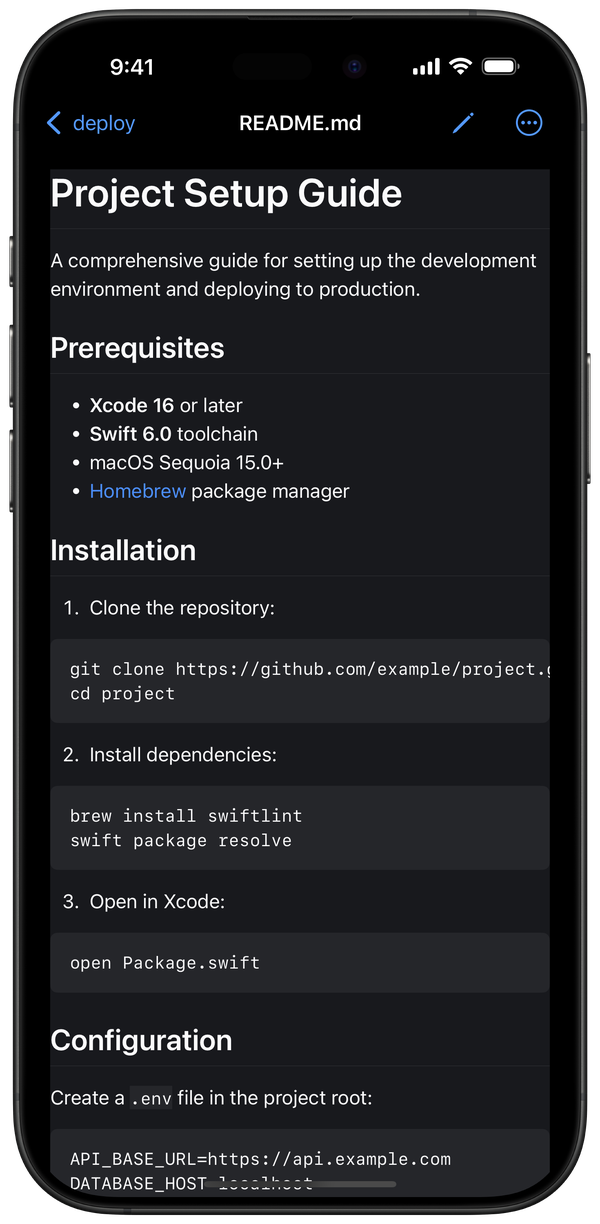Tap the blue pencil to edit README.md
Screen dimensions: 600x1224
click(x=462, y=122)
